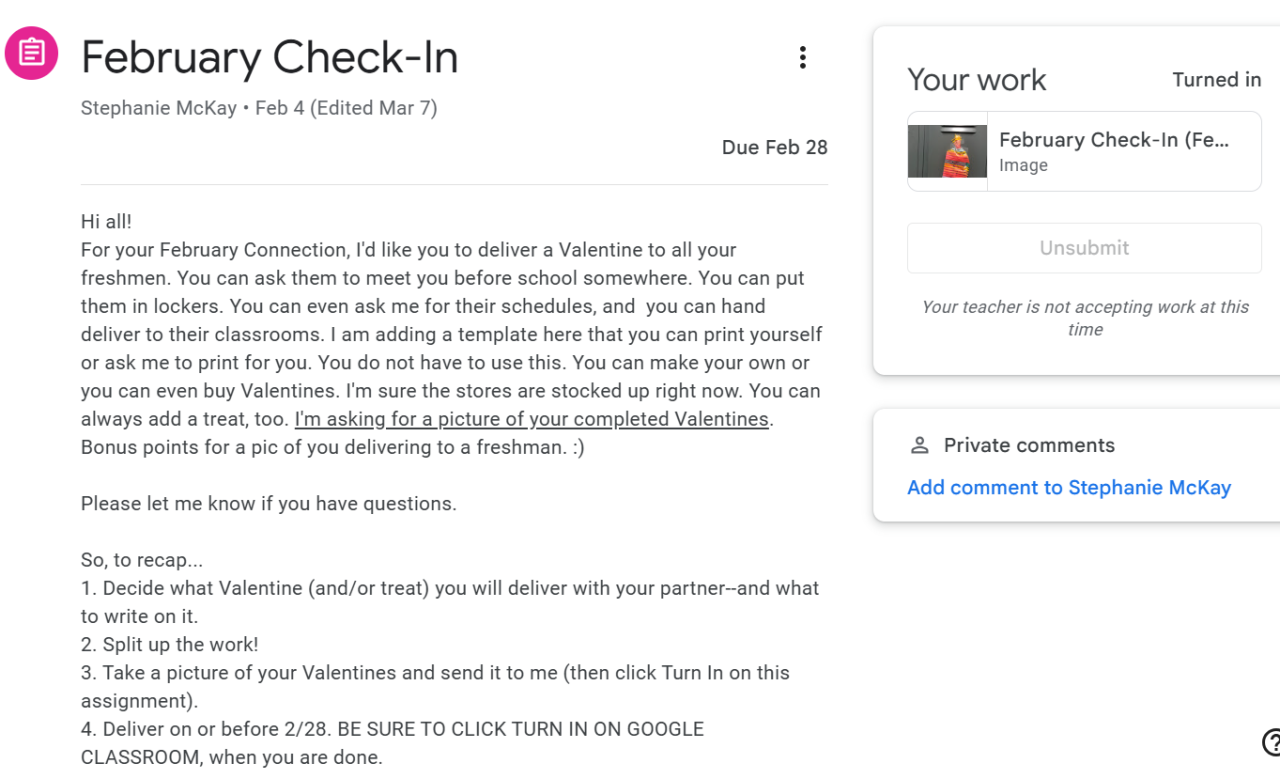Add comment to Stephanie McKay
Screen dimensions: 1280x779
point(1068,488)
